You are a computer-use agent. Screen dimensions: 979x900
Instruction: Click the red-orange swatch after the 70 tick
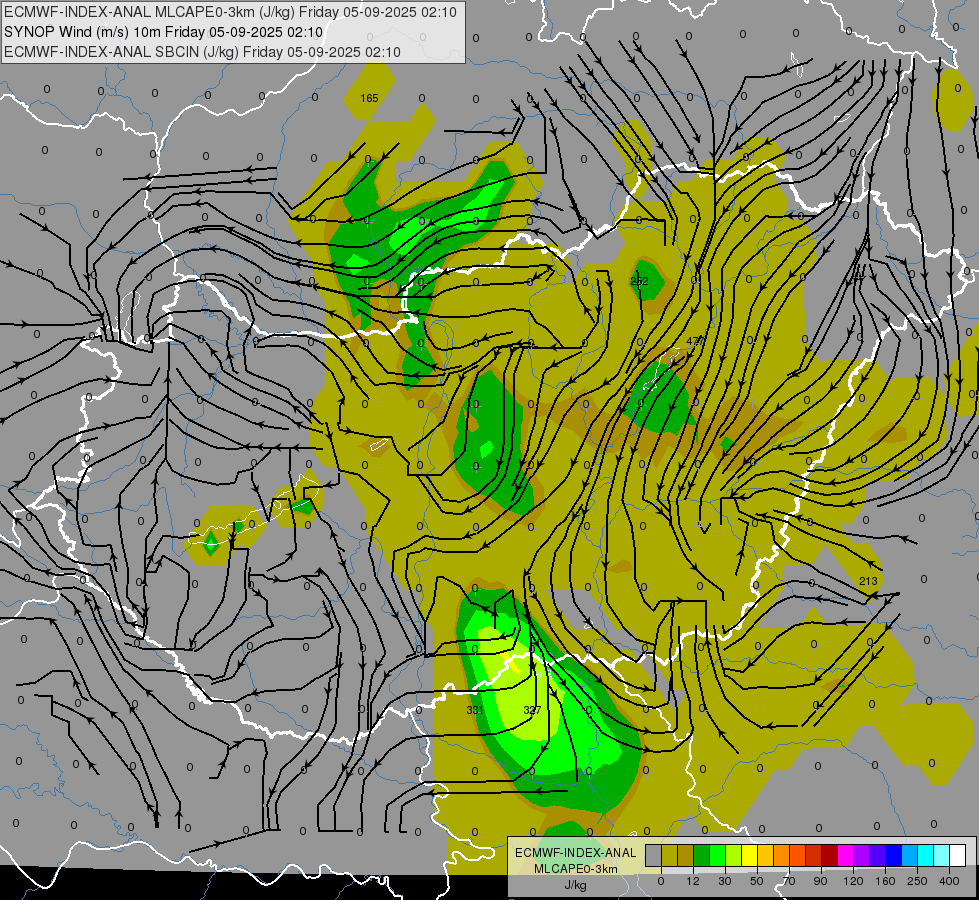[x=797, y=855]
